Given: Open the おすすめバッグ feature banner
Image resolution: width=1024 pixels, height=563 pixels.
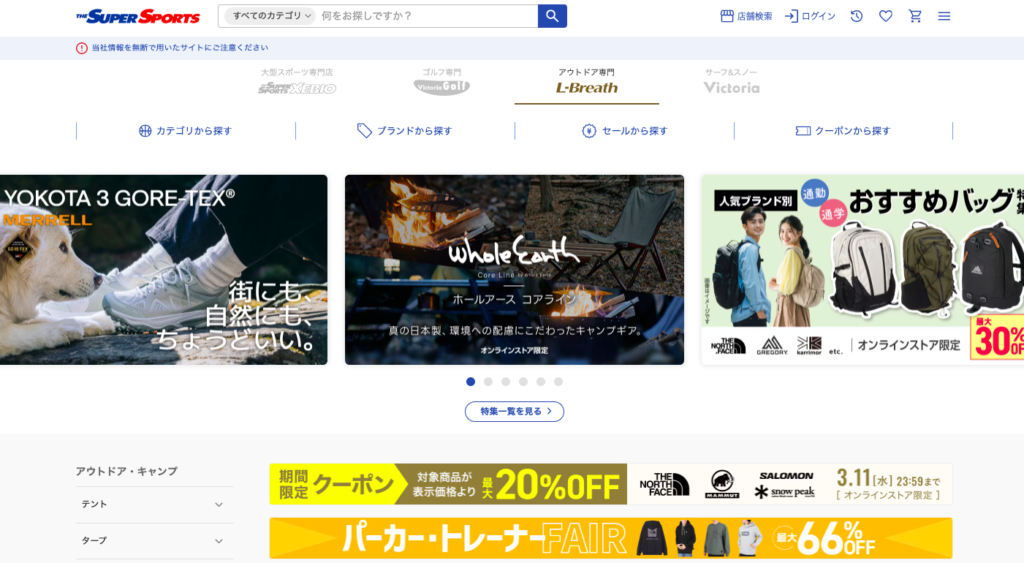Looking at the screenshot, I should [863, 270].
